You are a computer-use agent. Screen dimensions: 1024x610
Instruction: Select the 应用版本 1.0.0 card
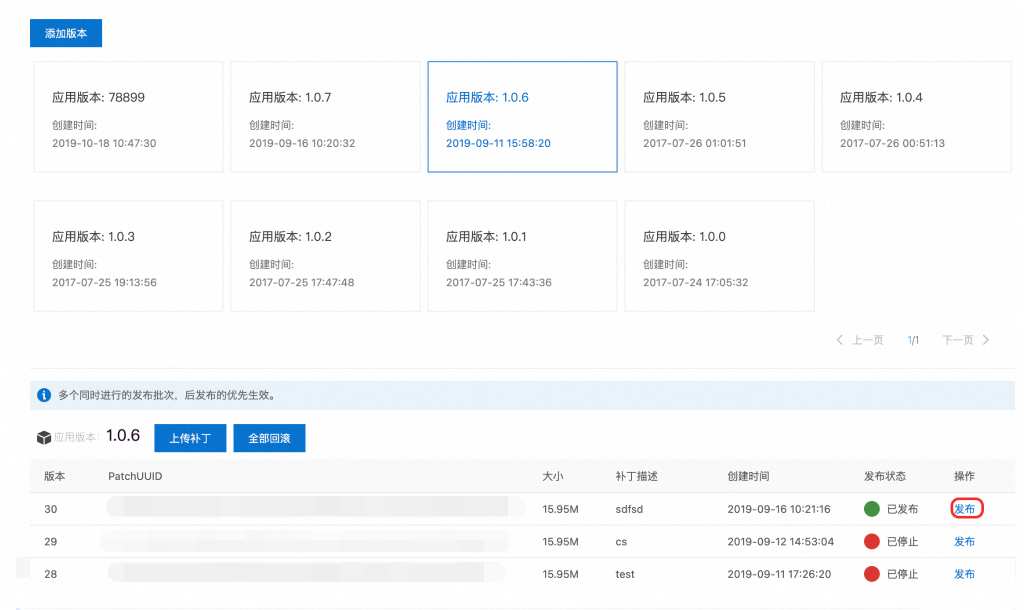tap(720, 256)
